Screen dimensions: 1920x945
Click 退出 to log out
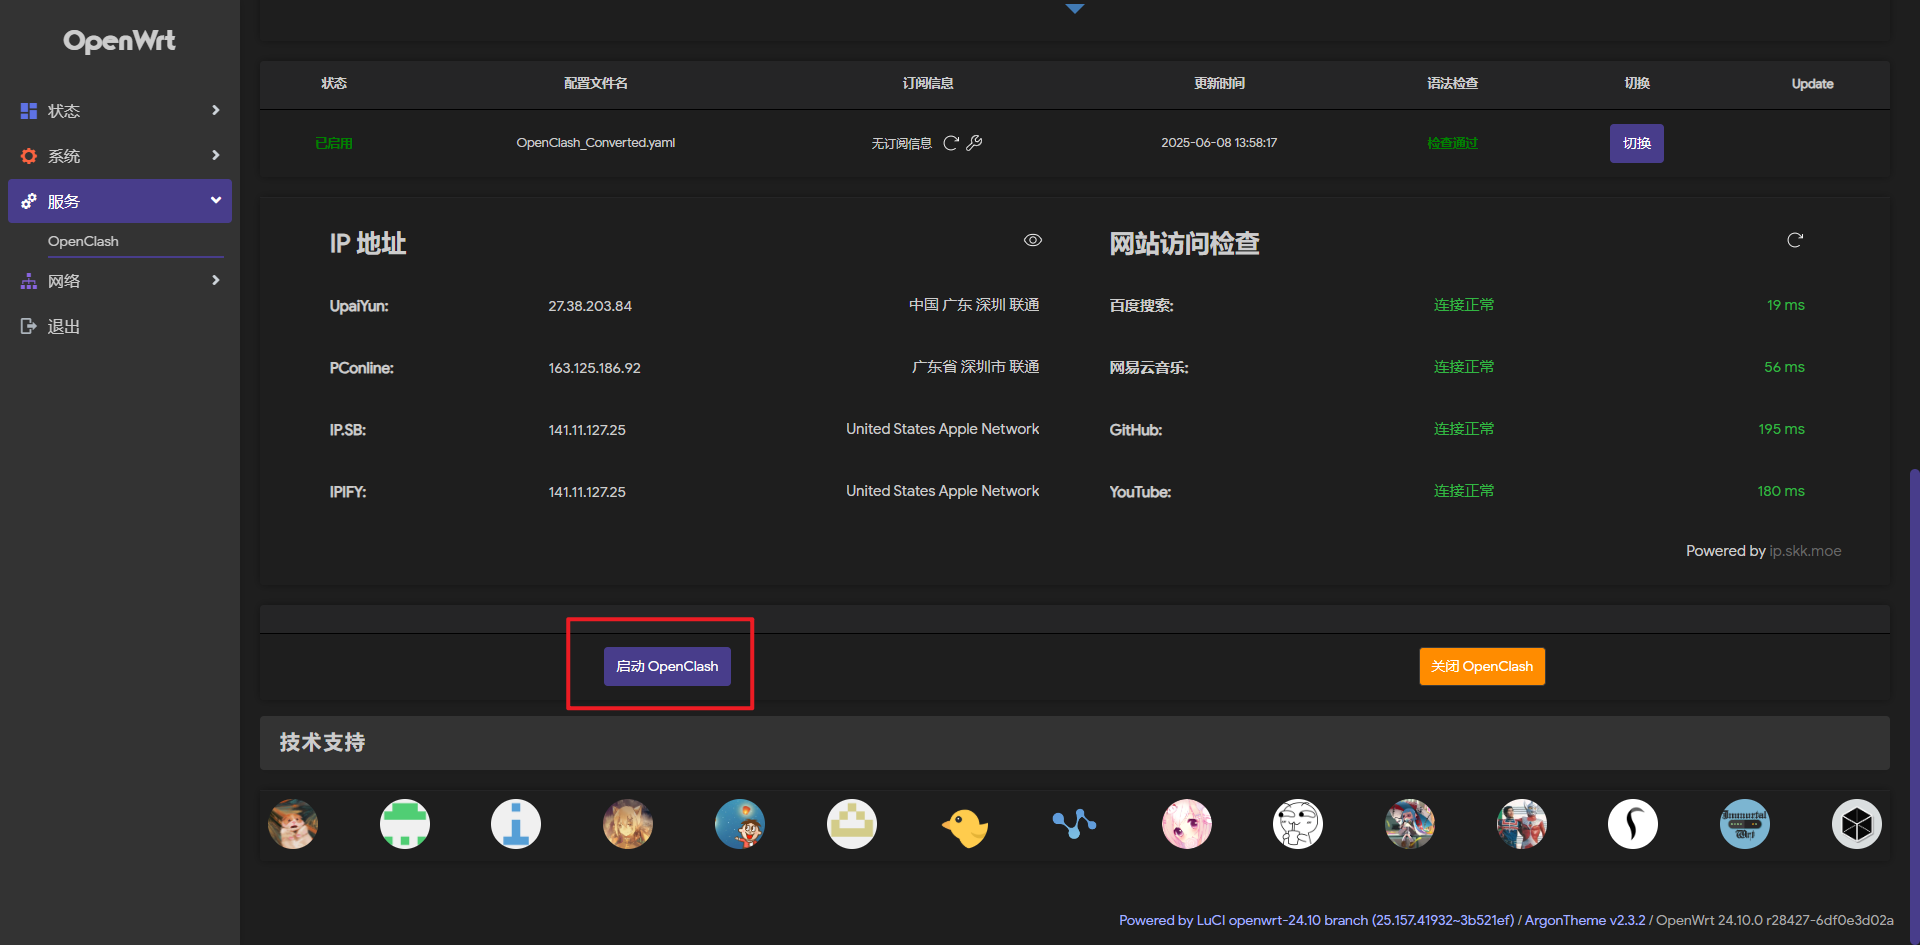pos(64,326)
